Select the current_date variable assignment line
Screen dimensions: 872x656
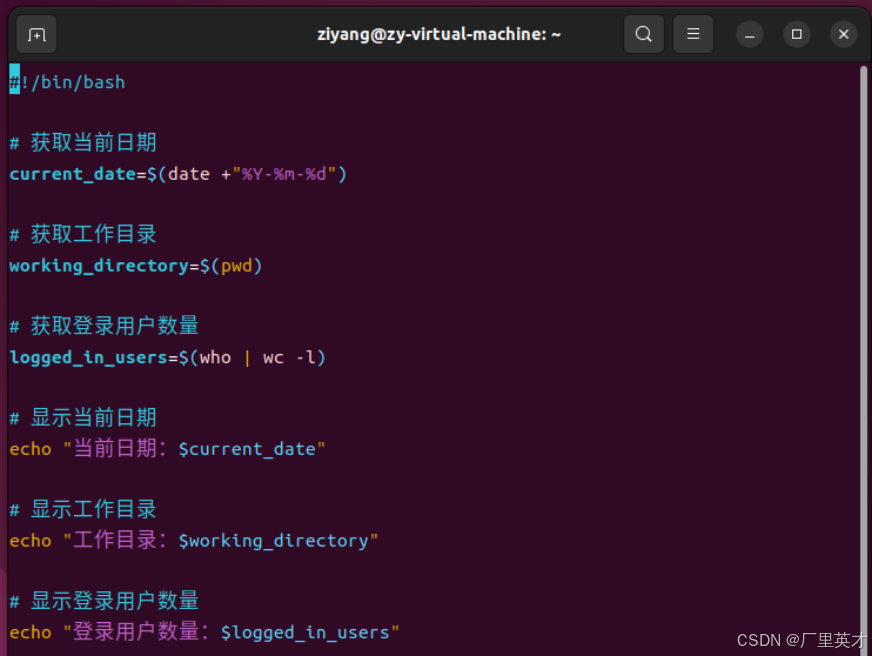pos(176,173)
